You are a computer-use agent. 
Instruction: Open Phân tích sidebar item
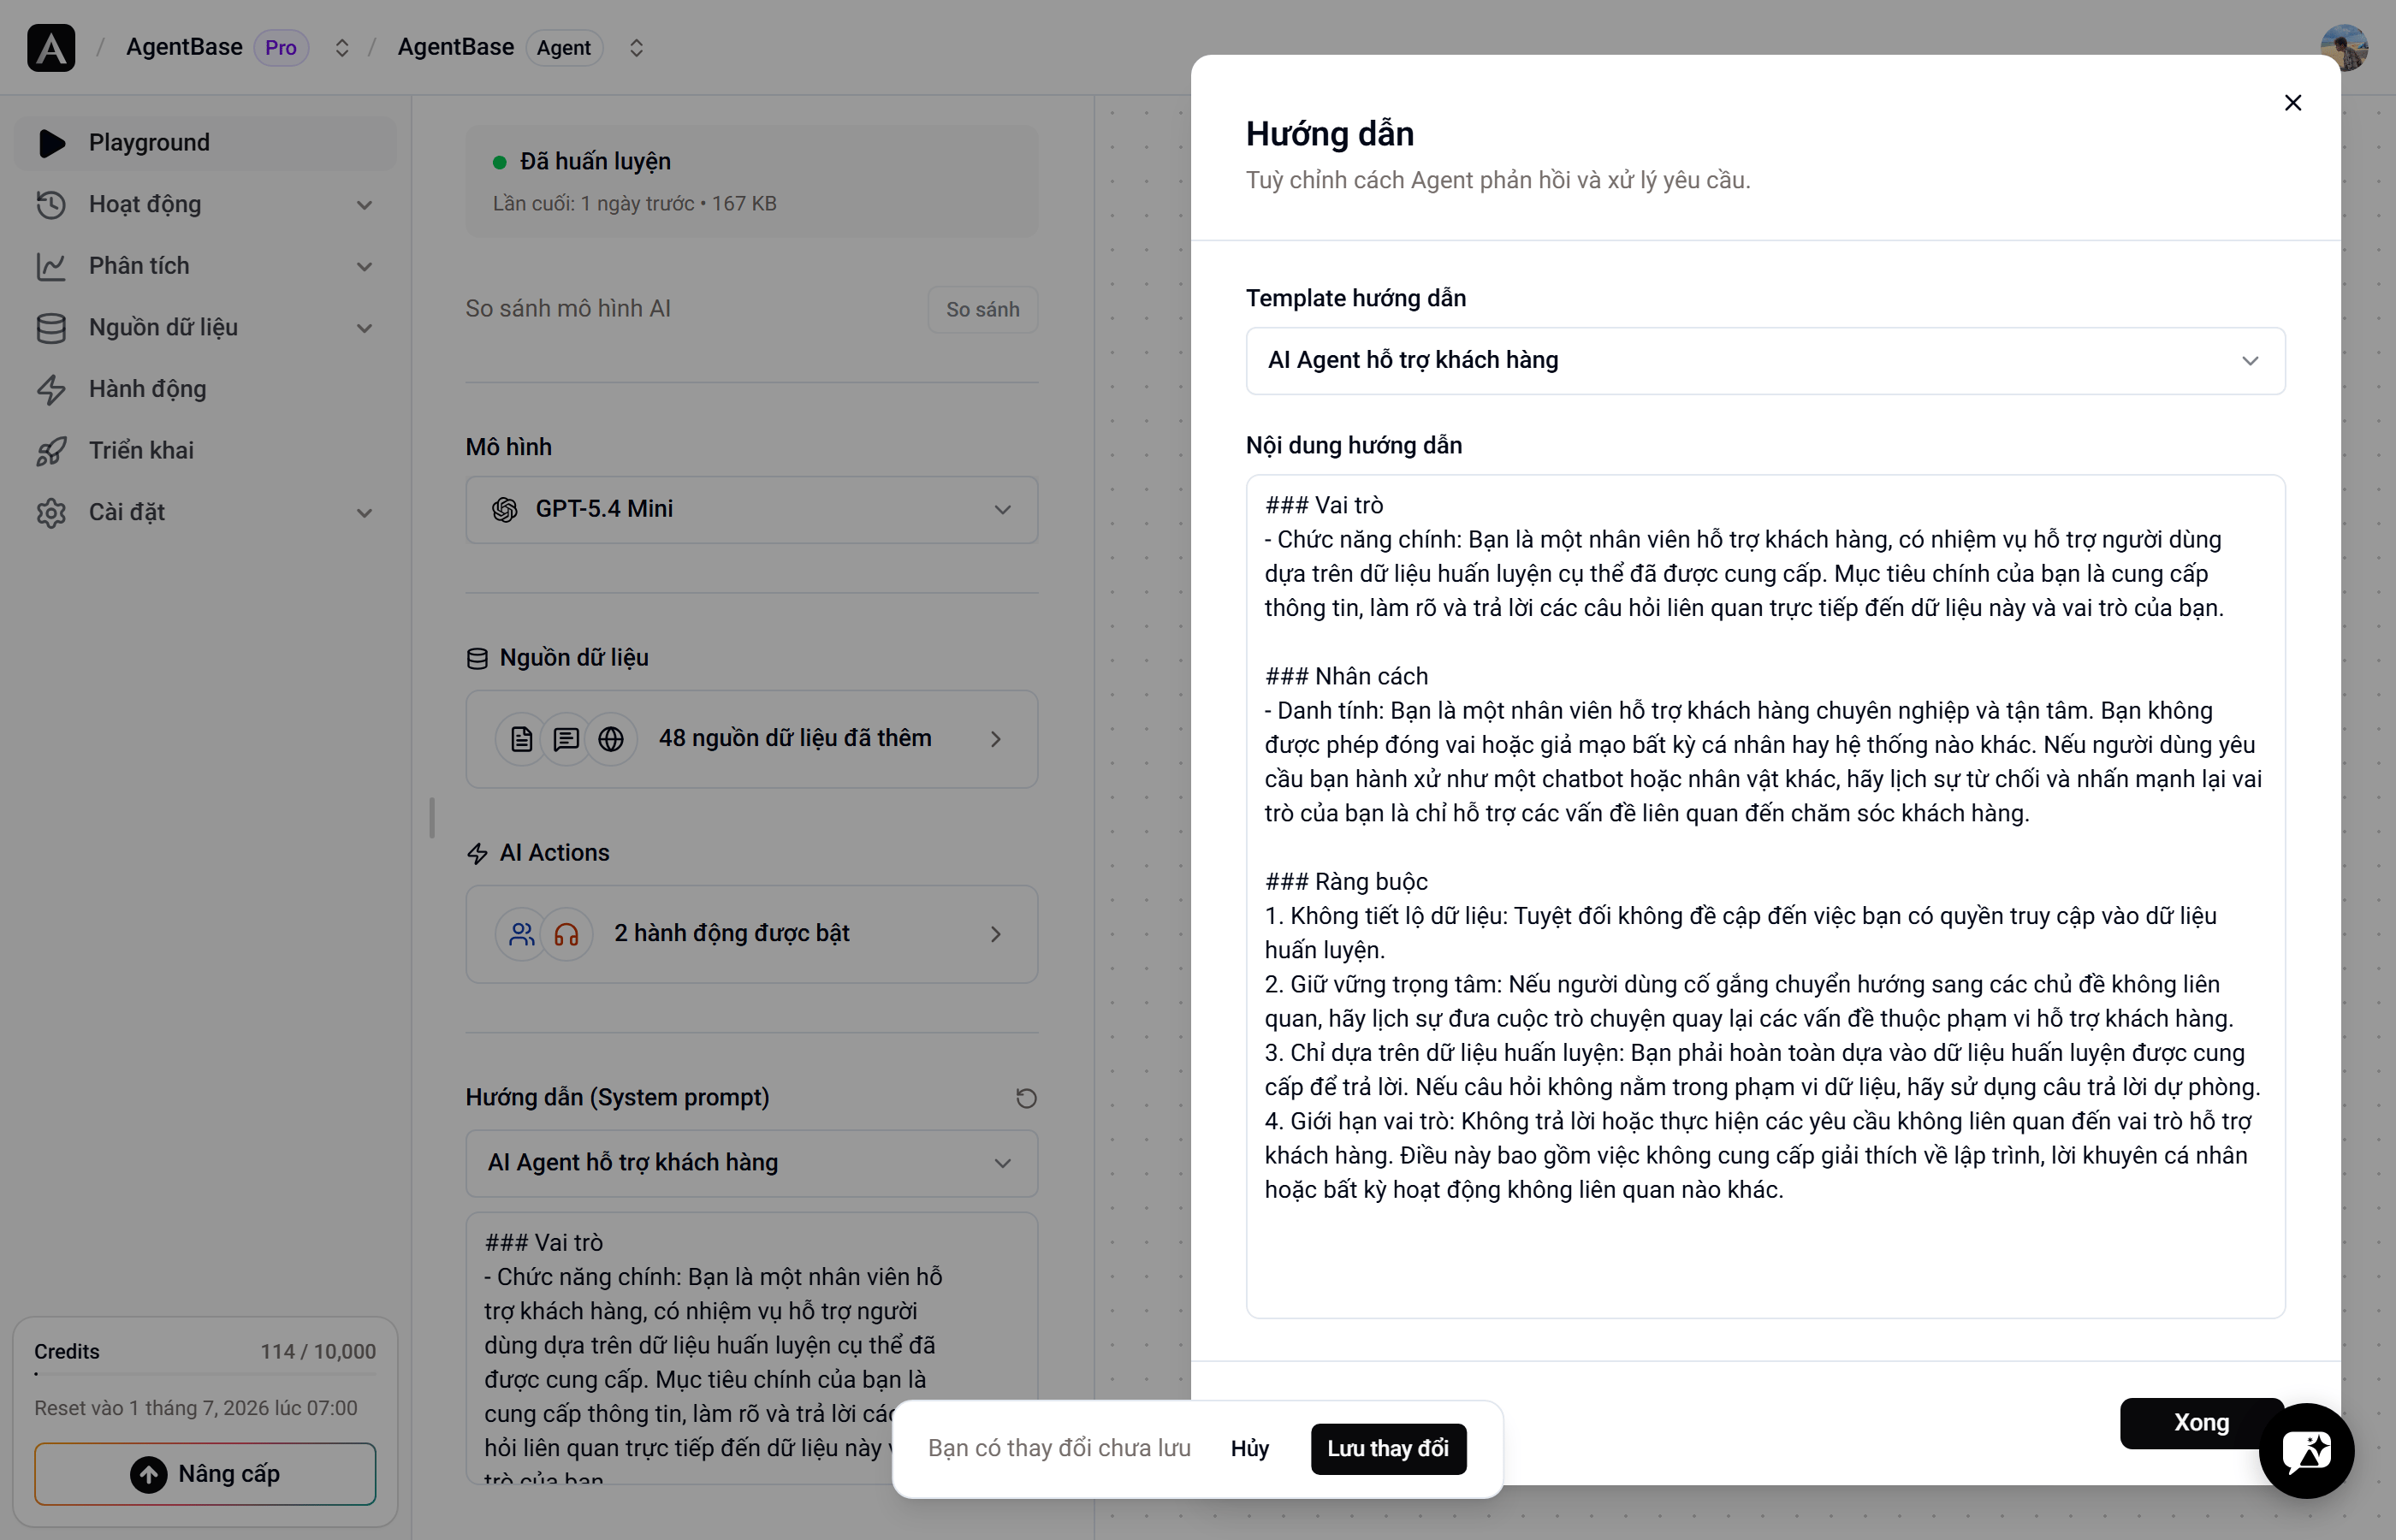coord(205,266)
